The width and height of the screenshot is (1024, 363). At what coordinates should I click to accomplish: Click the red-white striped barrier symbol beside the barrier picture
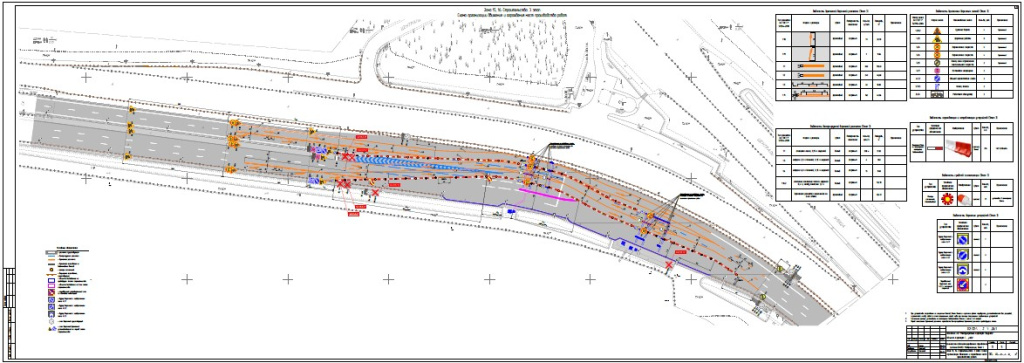pyautogui.click(x=935, y=148)
